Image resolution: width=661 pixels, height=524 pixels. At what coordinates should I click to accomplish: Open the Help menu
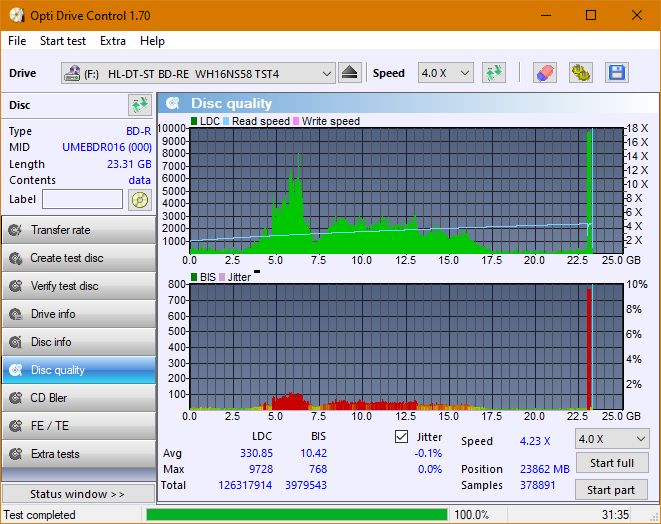(152, 41)
